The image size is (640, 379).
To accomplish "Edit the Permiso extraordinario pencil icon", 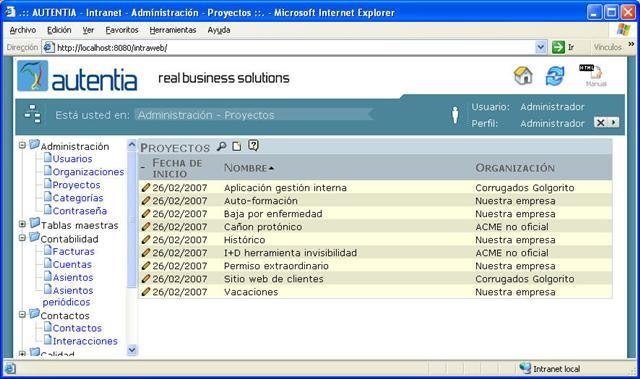I will tap(146, 266).
